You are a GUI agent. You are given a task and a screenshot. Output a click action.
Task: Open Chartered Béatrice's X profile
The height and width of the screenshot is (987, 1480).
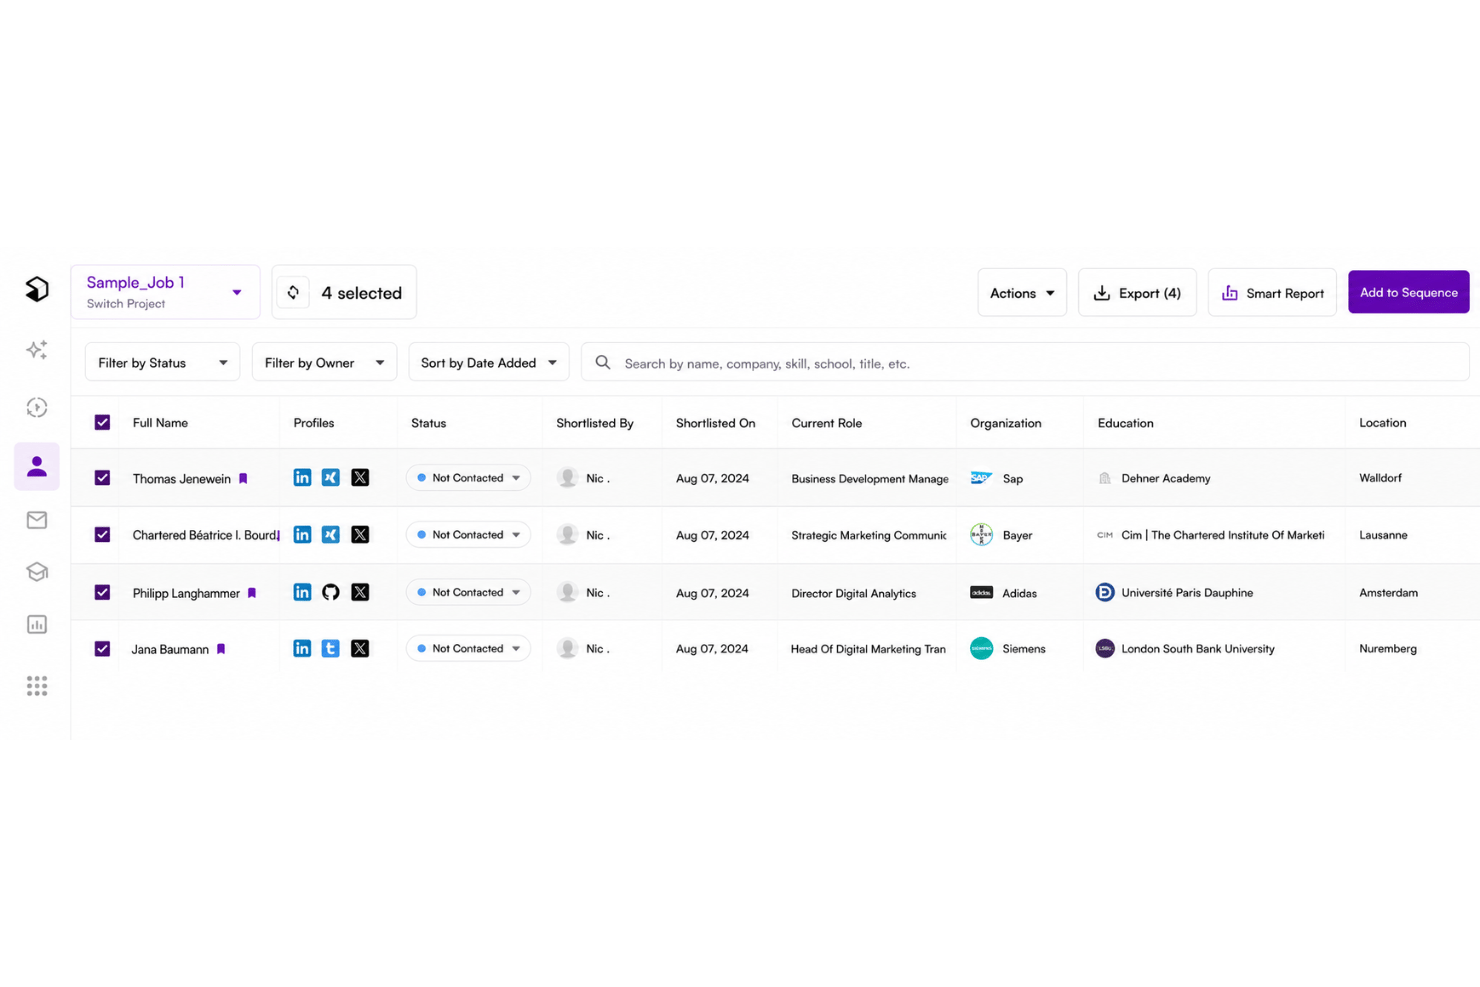(x=360, y=535)
